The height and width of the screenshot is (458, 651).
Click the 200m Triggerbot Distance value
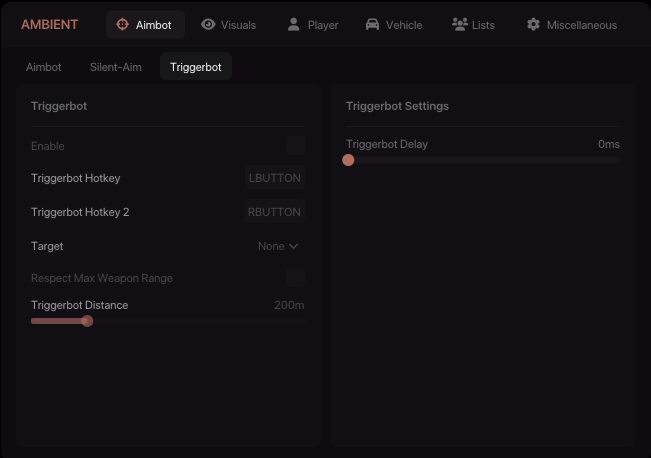coord(289,305)
